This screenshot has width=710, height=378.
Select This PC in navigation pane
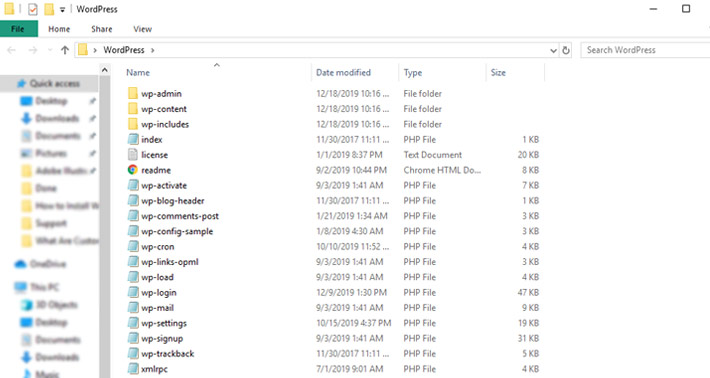44,287
